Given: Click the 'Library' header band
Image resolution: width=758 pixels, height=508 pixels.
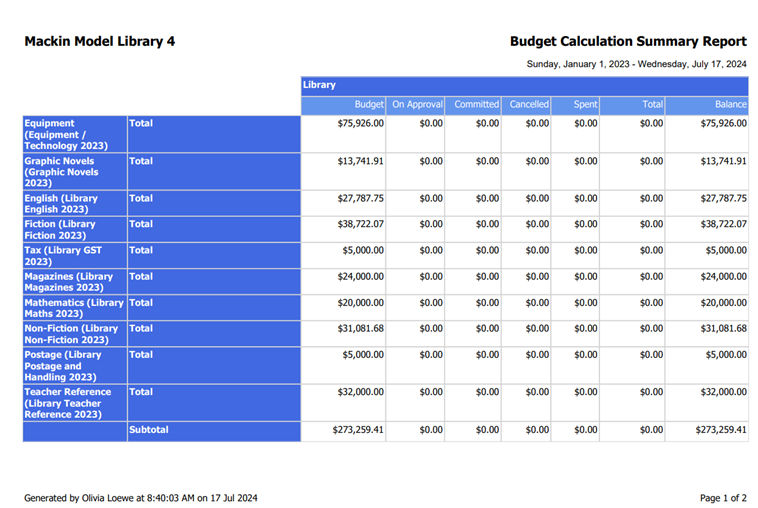Looking at the screenshot, I should pos(525,86).
